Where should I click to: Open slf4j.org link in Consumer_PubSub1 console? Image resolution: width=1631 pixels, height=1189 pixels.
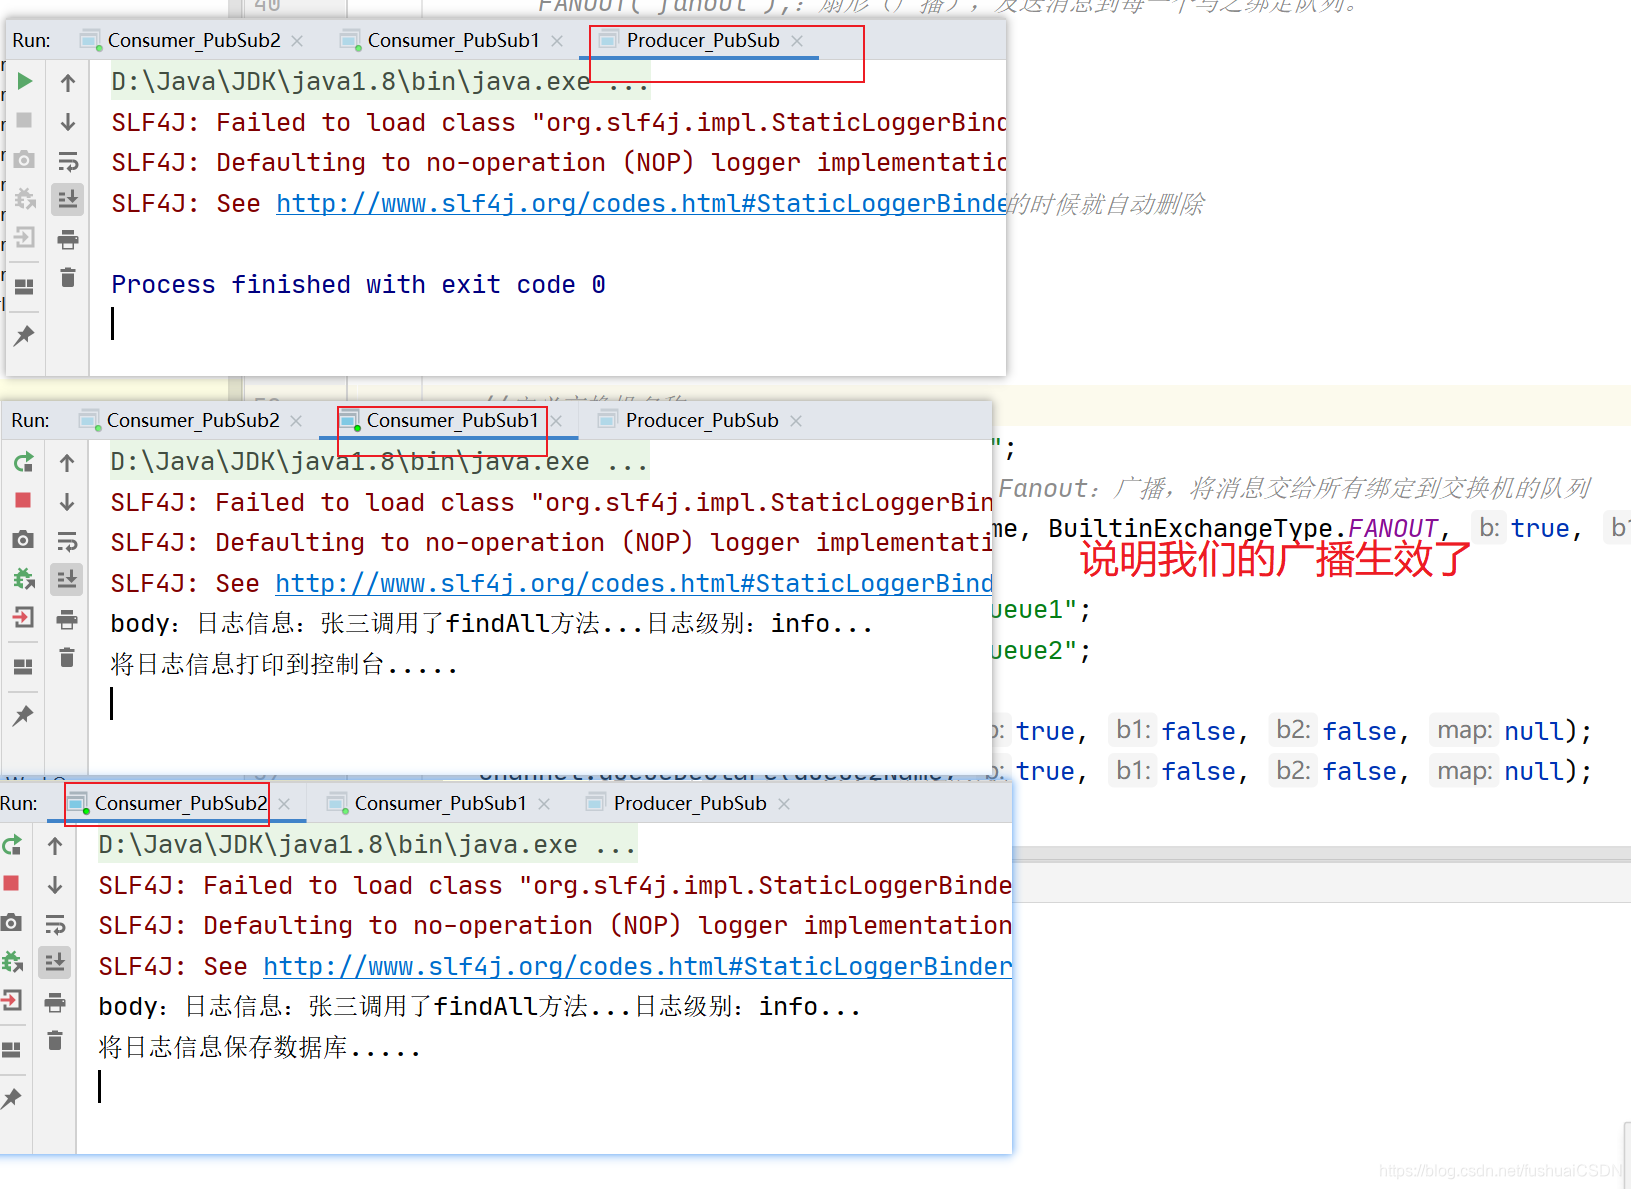coord(634,584)
